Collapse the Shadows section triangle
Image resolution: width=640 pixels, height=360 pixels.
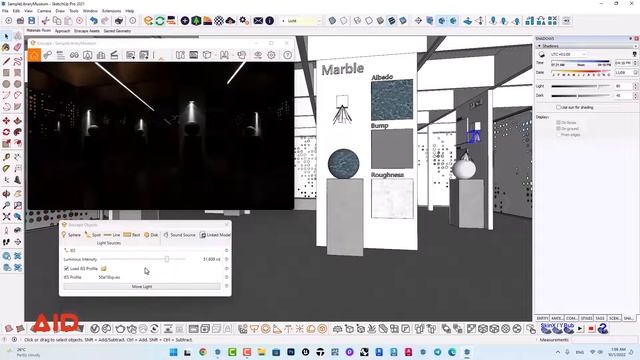point(539,46)
